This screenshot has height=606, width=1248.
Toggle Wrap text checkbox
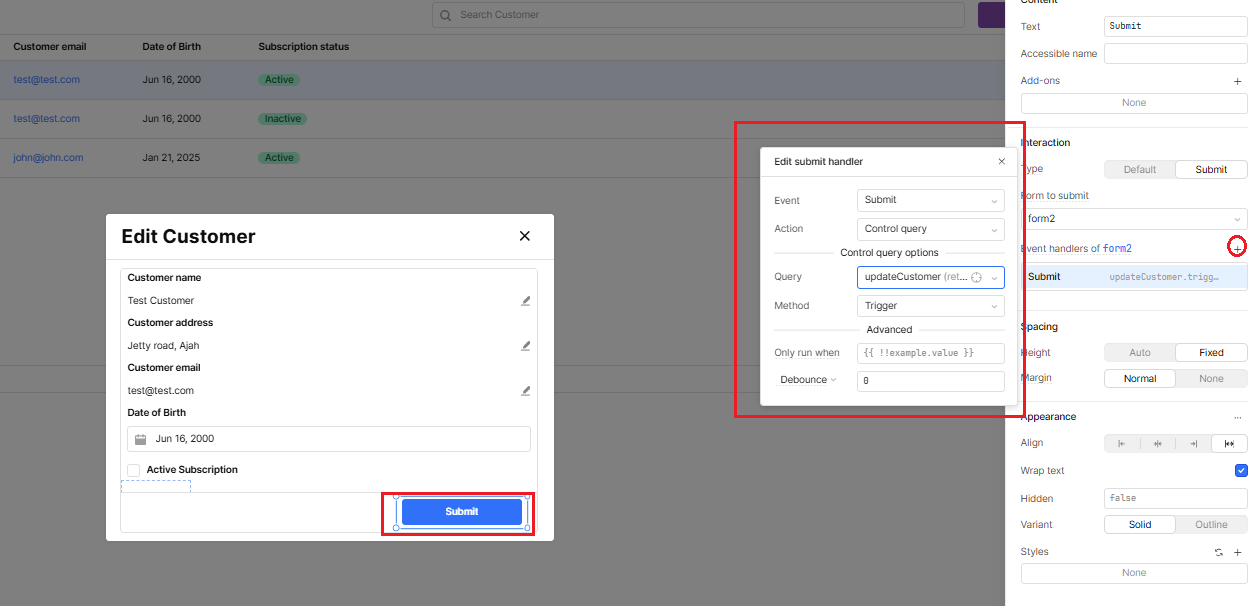click(x=1241, y=470)
